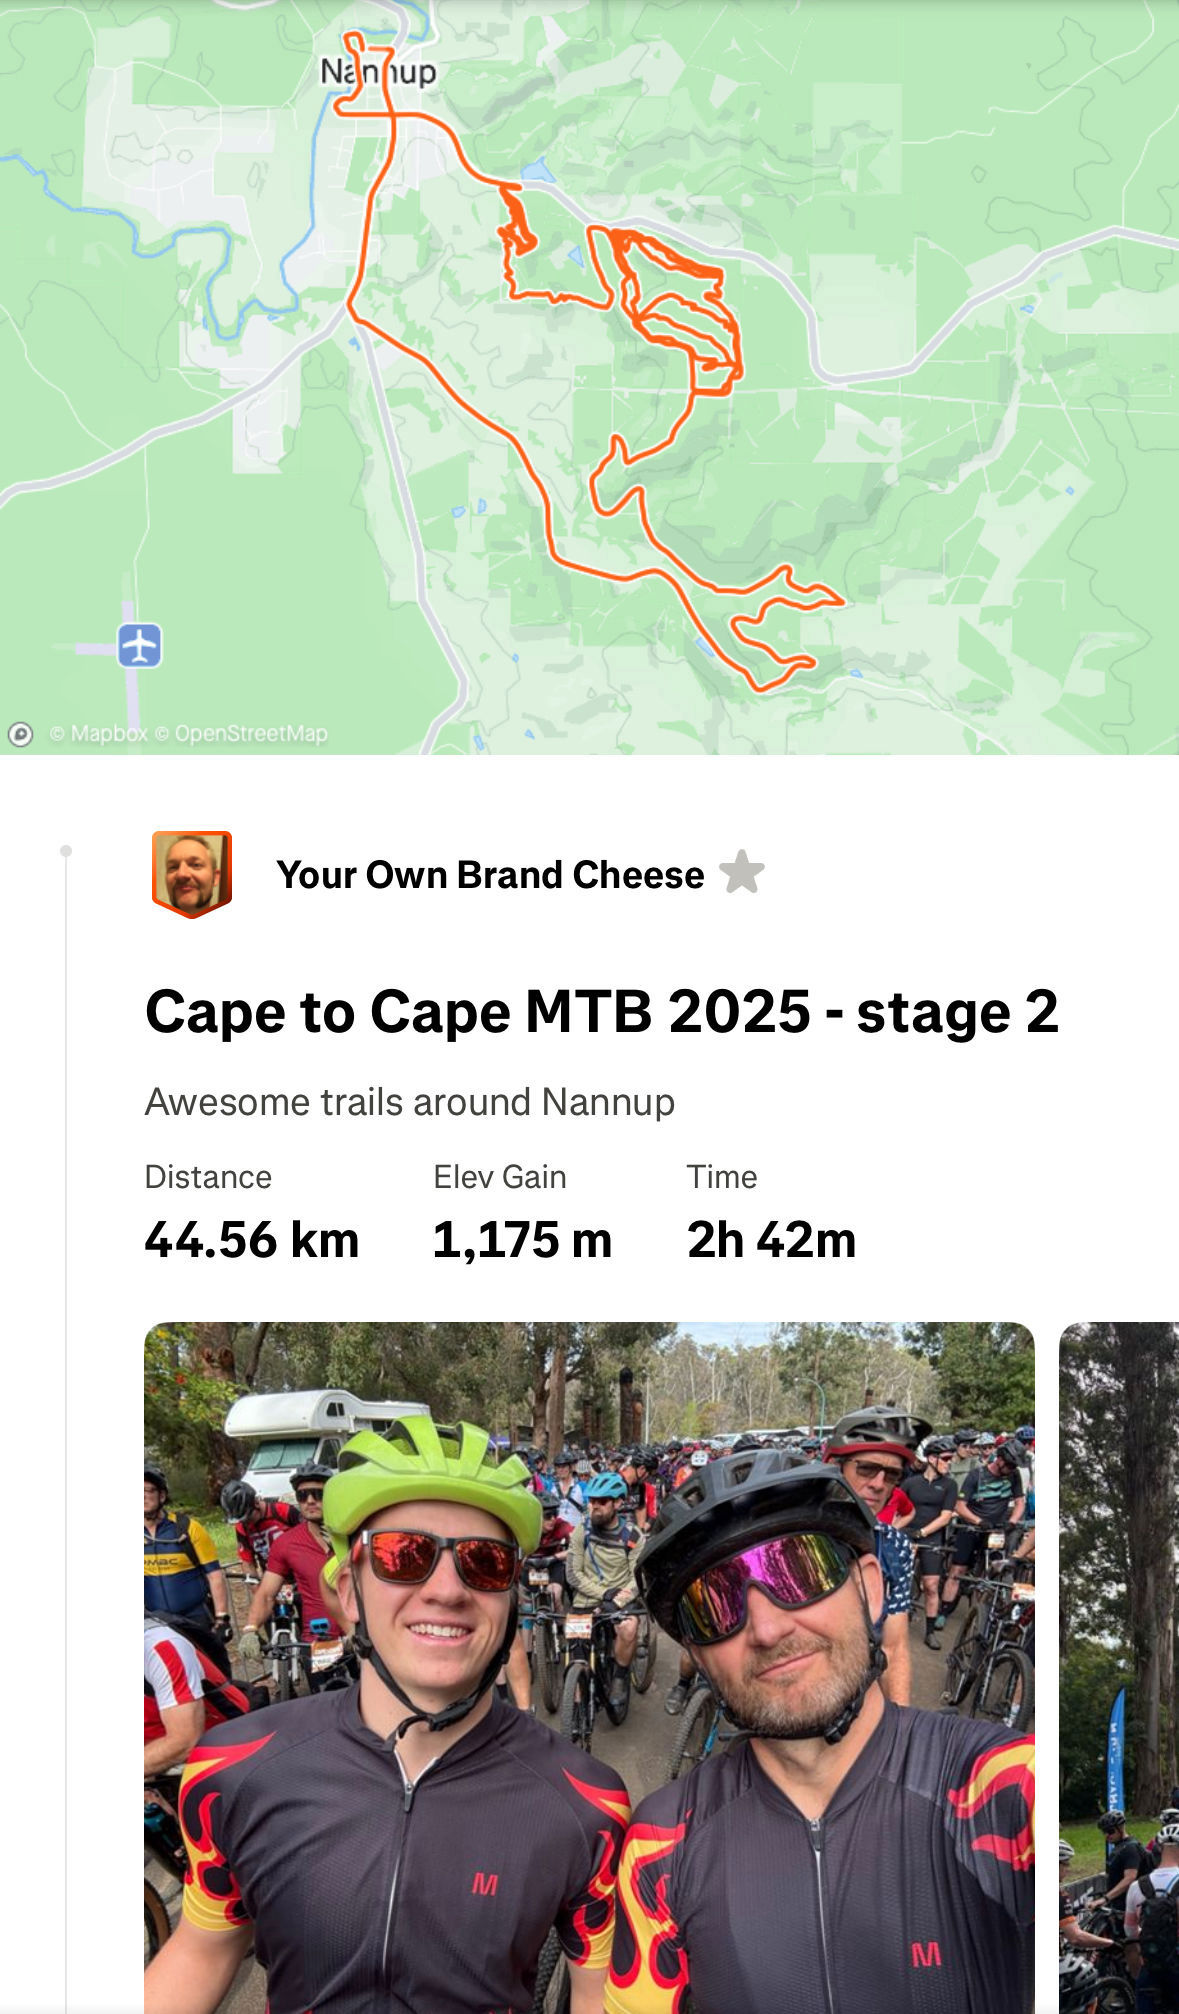Click the Mapbox logo icon

[x=20, y=735]
